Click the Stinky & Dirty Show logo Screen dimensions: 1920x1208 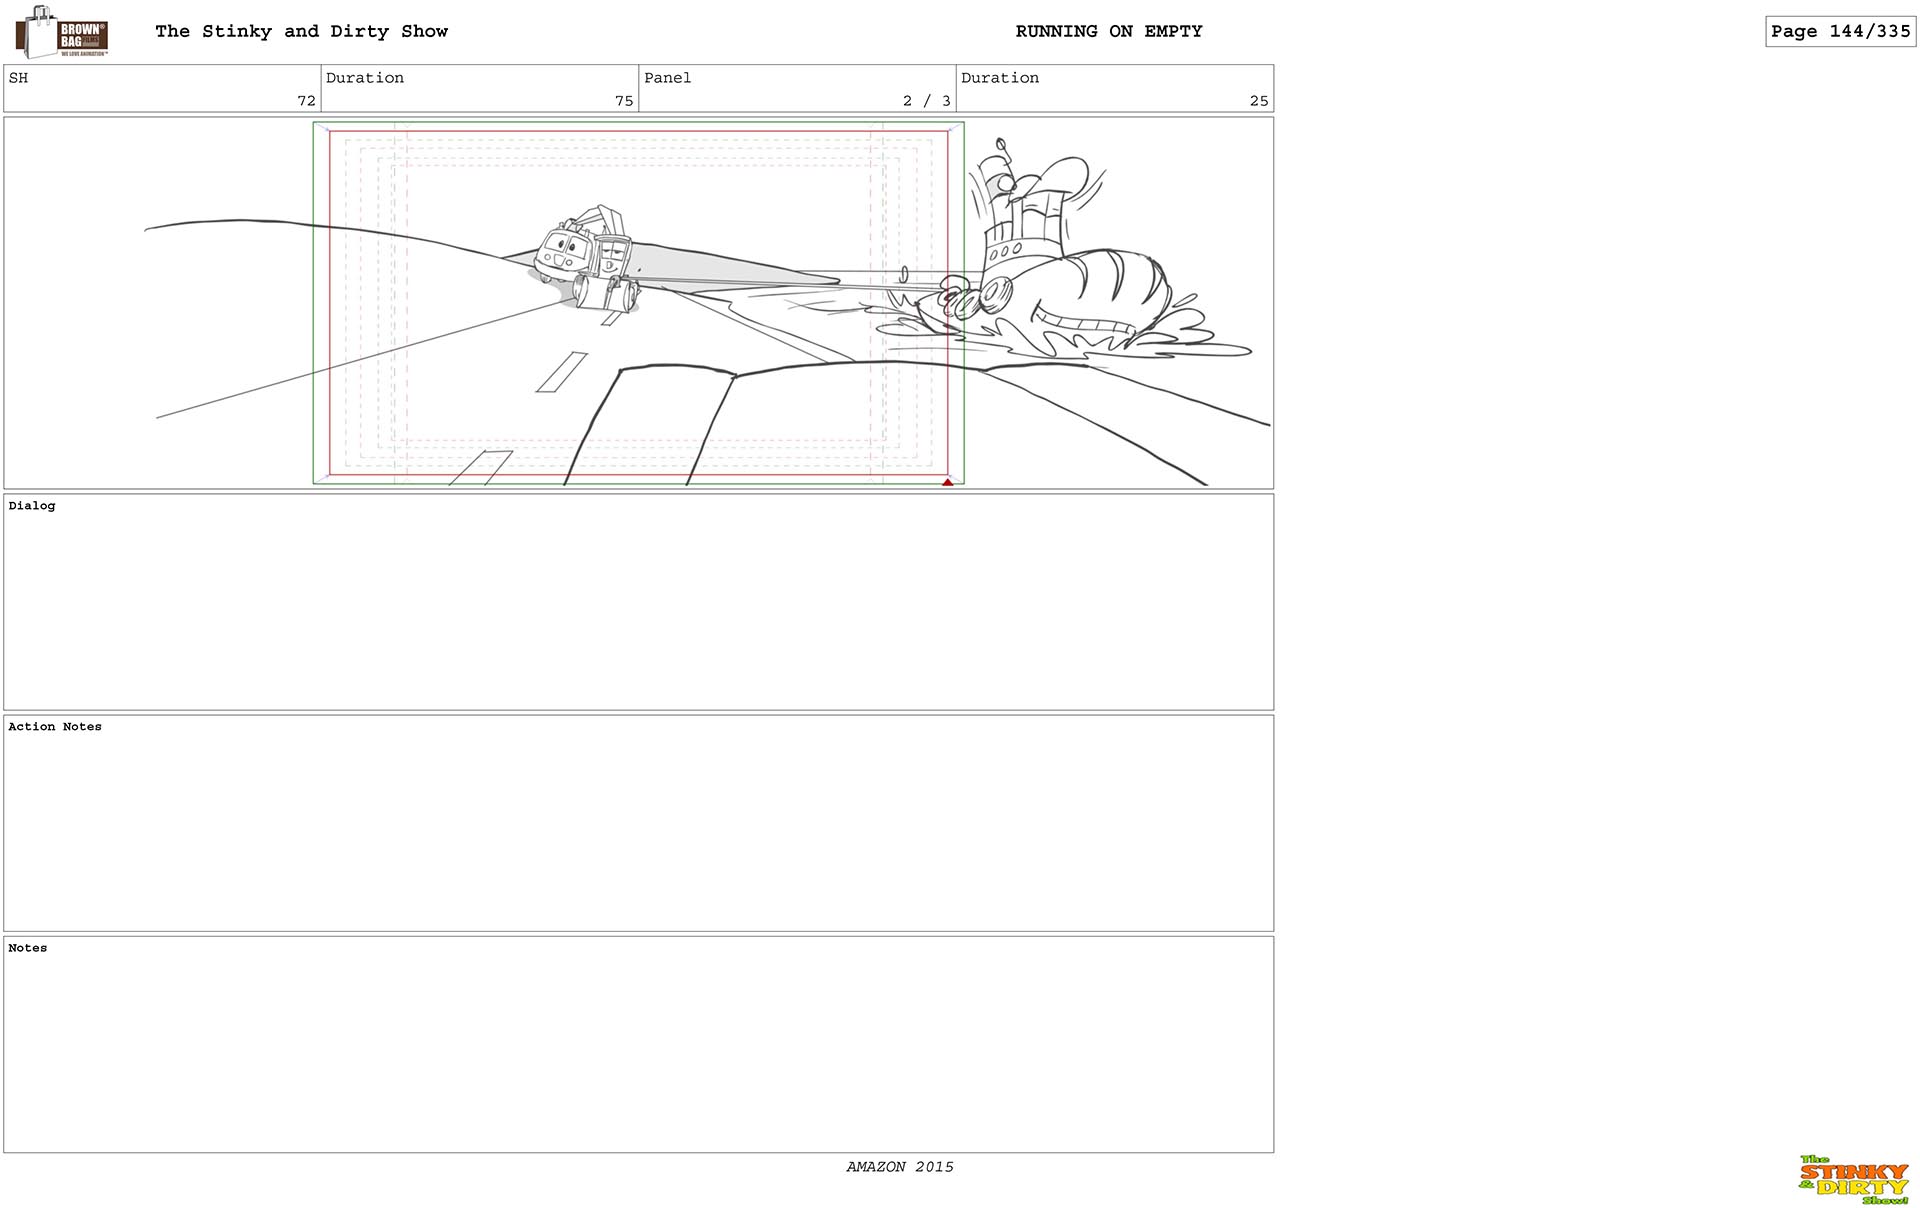(x=1853, y=1180)
